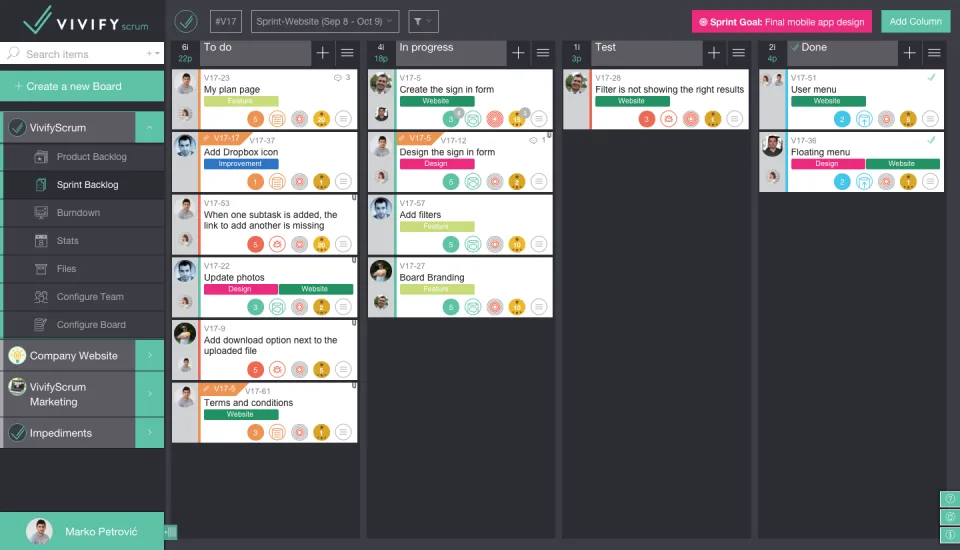
Task: Click the V17-5 parent tag on Terms and conditions
Action: pyautogui.click(x=222, y=388)
